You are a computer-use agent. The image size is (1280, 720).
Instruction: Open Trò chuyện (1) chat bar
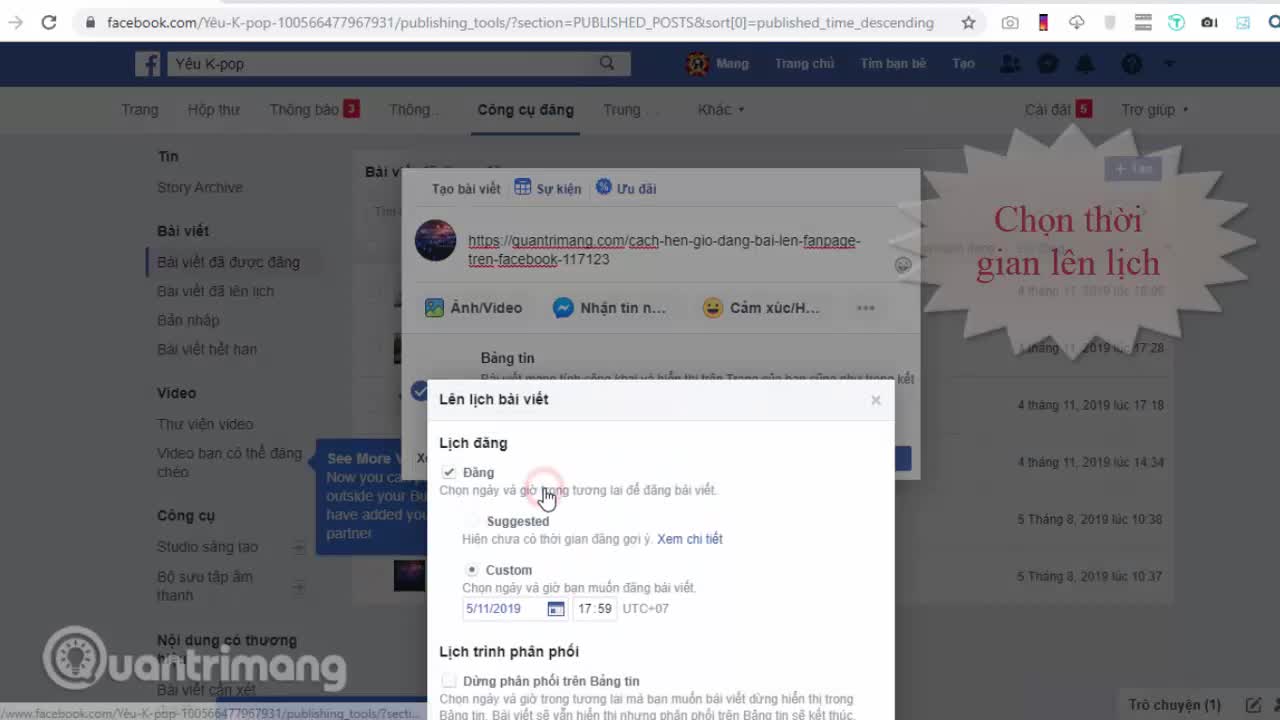click(1175, 705)
